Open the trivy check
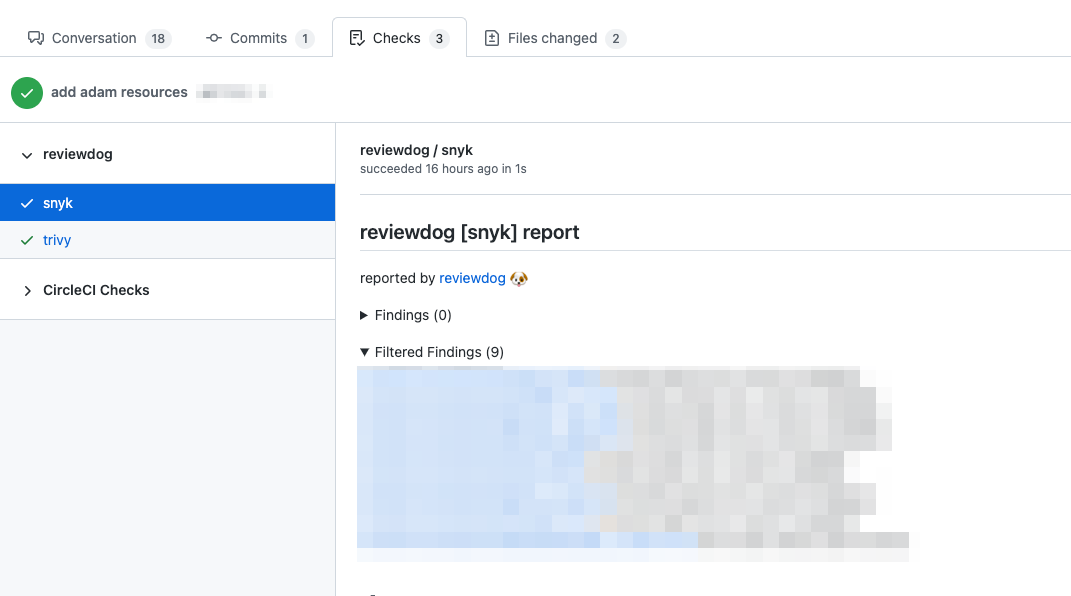This screenshot has width=1071, height=596. (x=57, y=240)
